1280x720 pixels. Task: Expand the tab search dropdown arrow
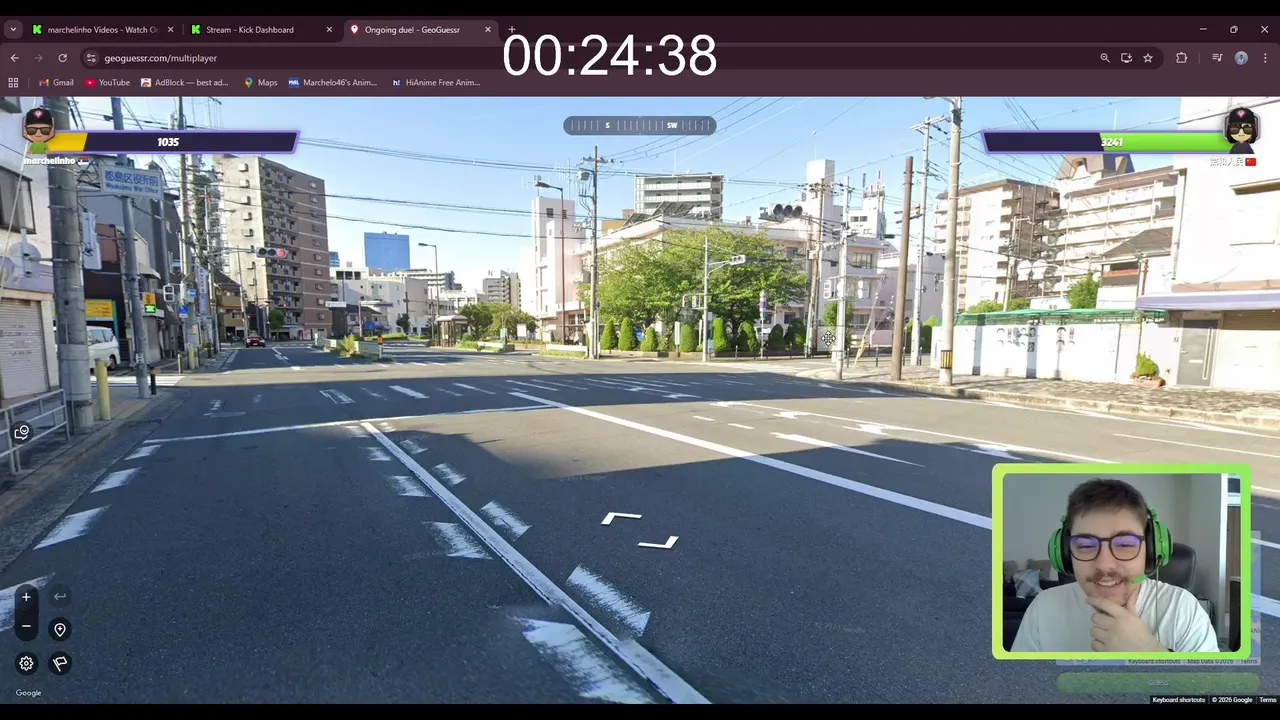coord(13,30)
